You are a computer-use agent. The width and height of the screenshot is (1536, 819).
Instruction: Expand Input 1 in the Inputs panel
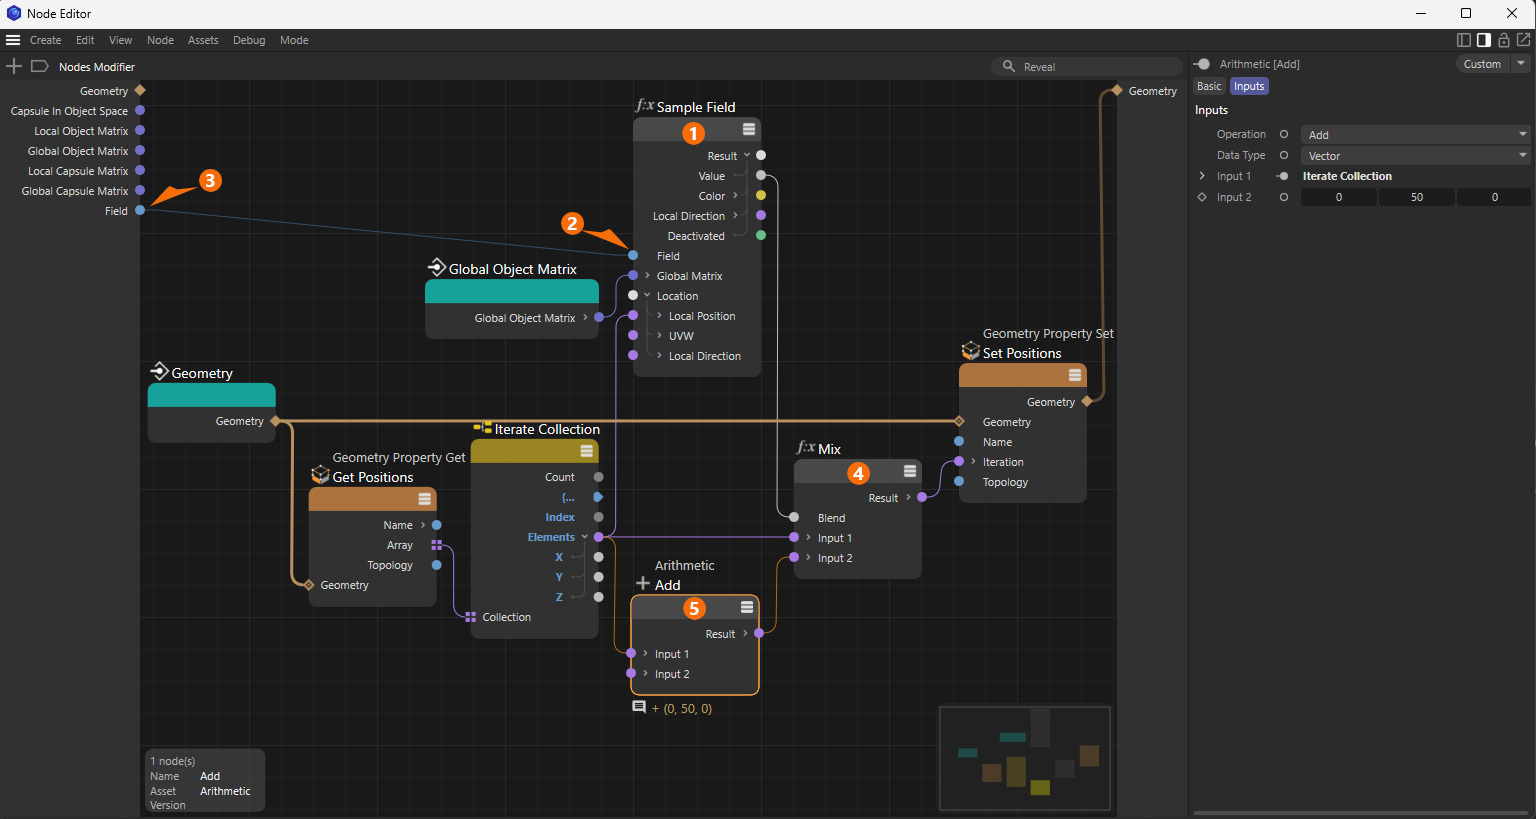pos(1202,176)
